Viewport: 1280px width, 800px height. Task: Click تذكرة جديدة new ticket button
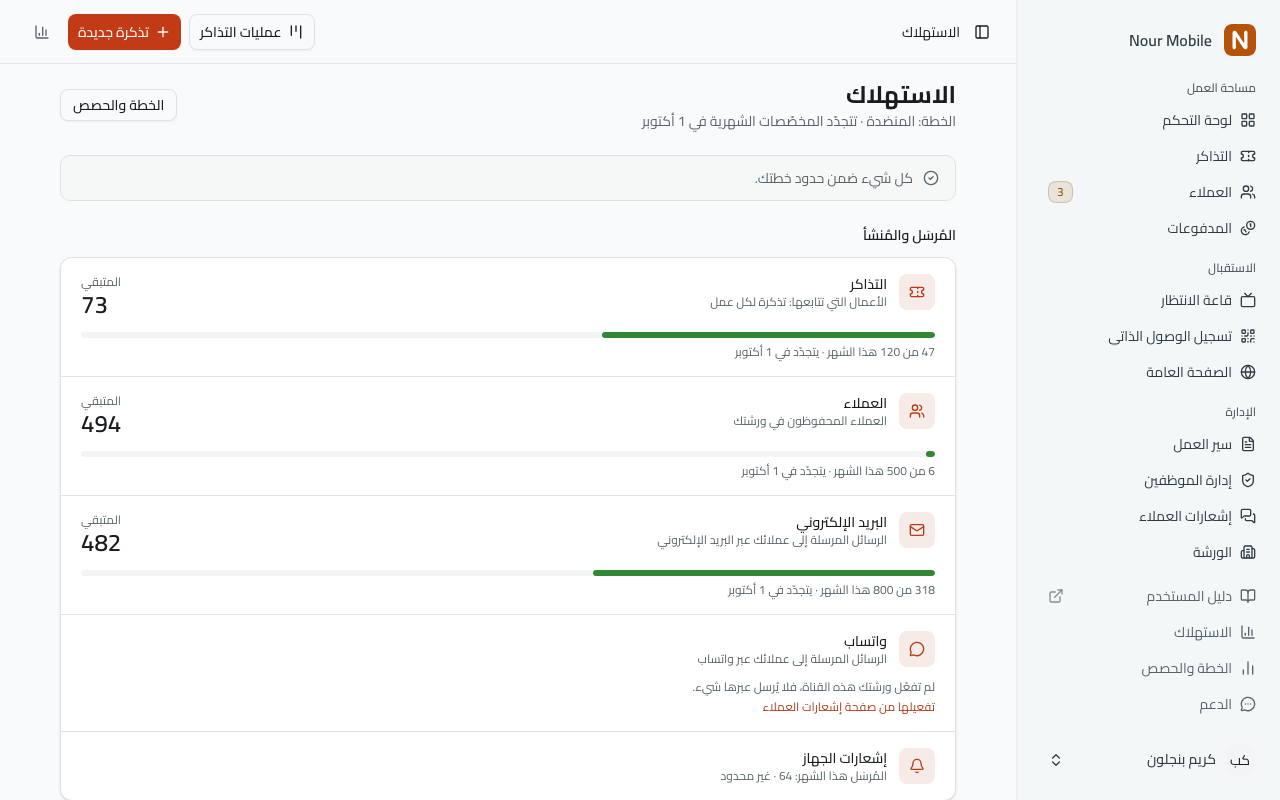124,32
